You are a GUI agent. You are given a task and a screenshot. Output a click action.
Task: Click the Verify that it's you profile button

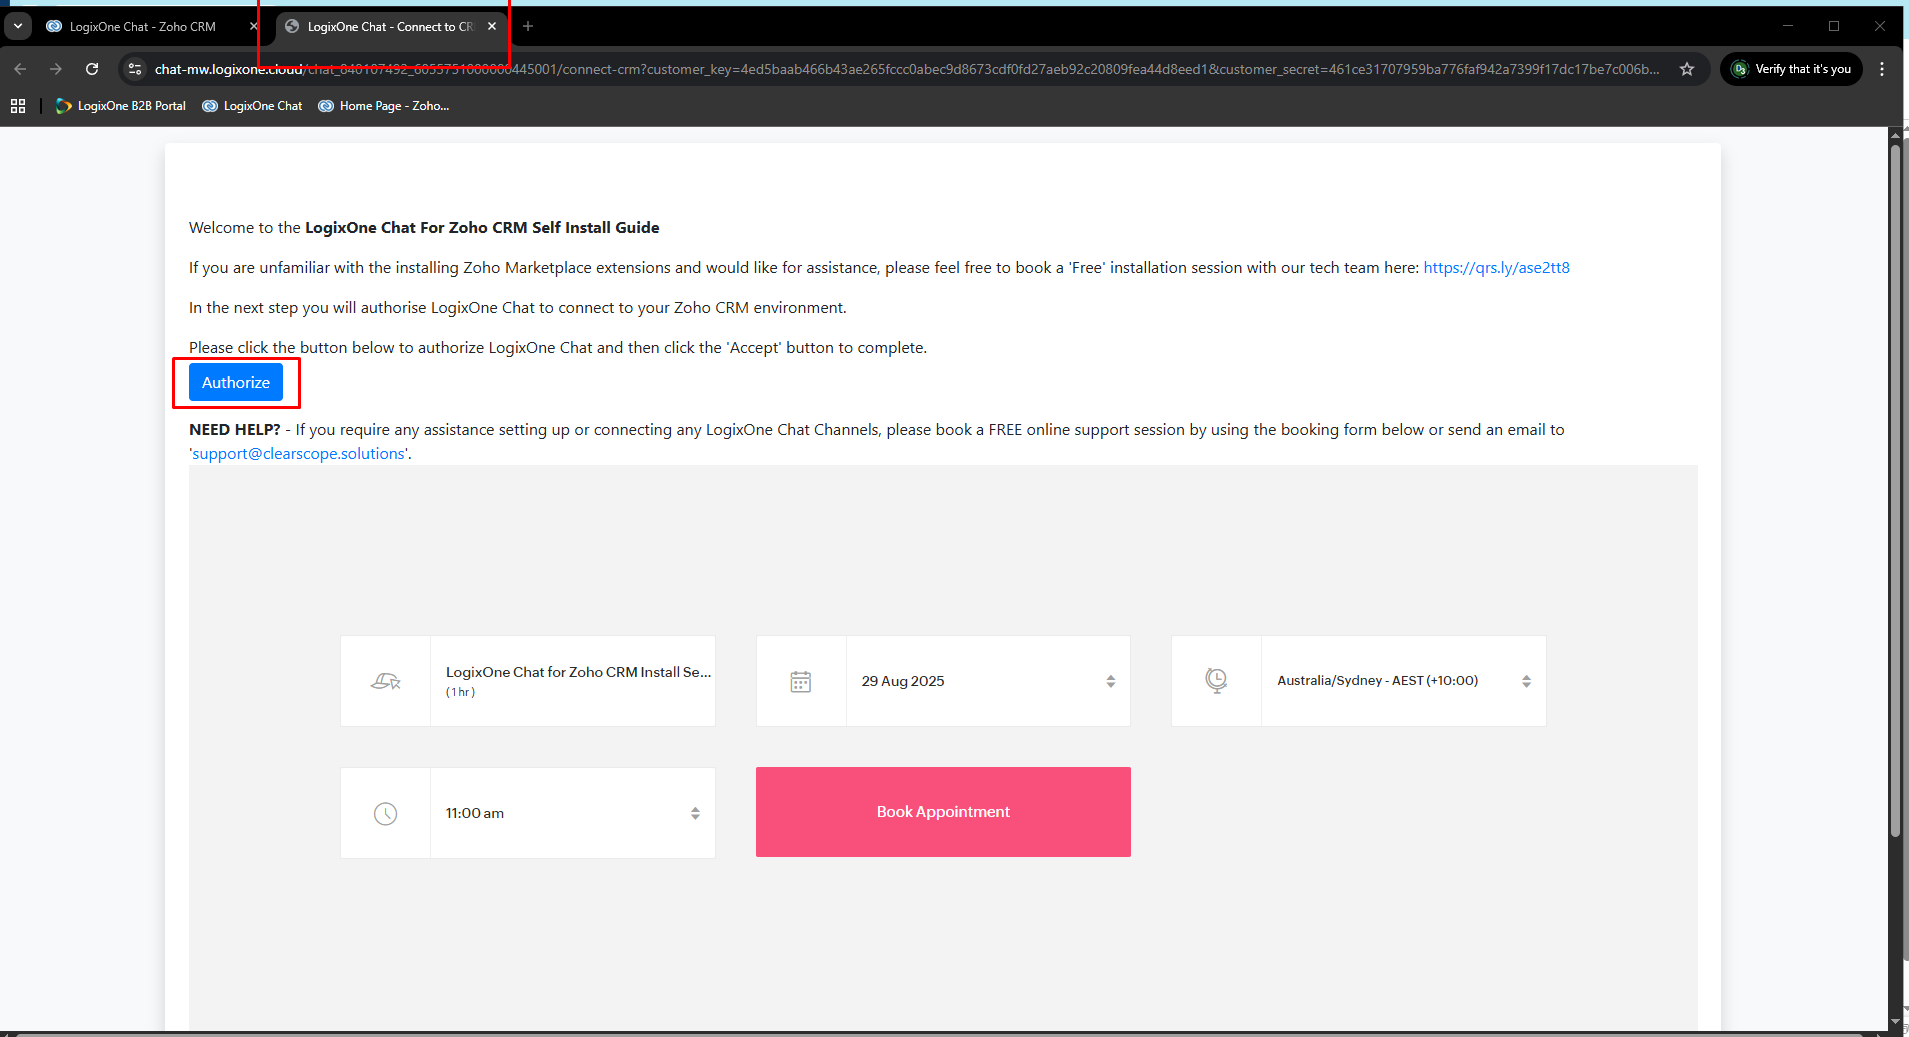coord(1791,69)
